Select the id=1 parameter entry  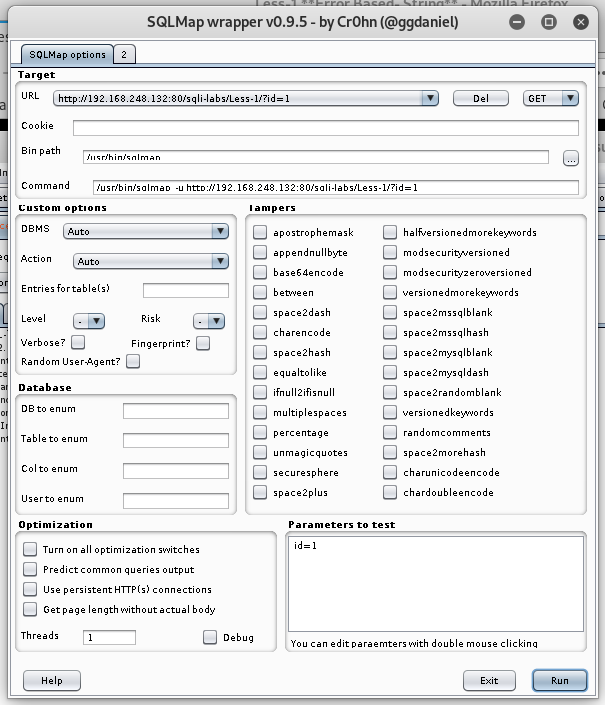(306, 545)
